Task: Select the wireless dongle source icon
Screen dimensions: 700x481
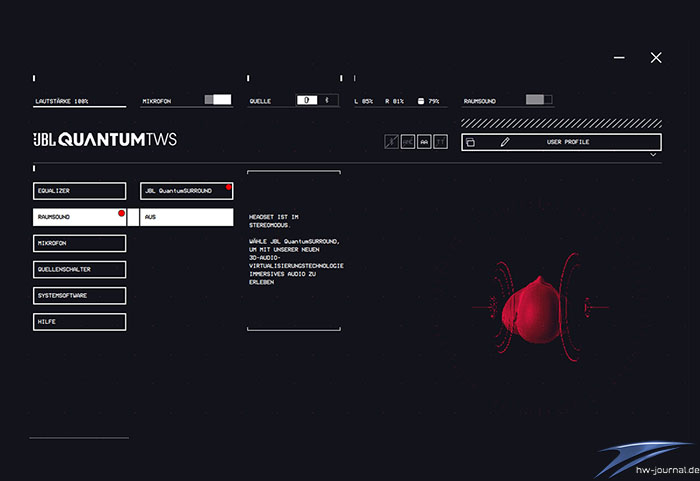Action: tap(307, 100)
